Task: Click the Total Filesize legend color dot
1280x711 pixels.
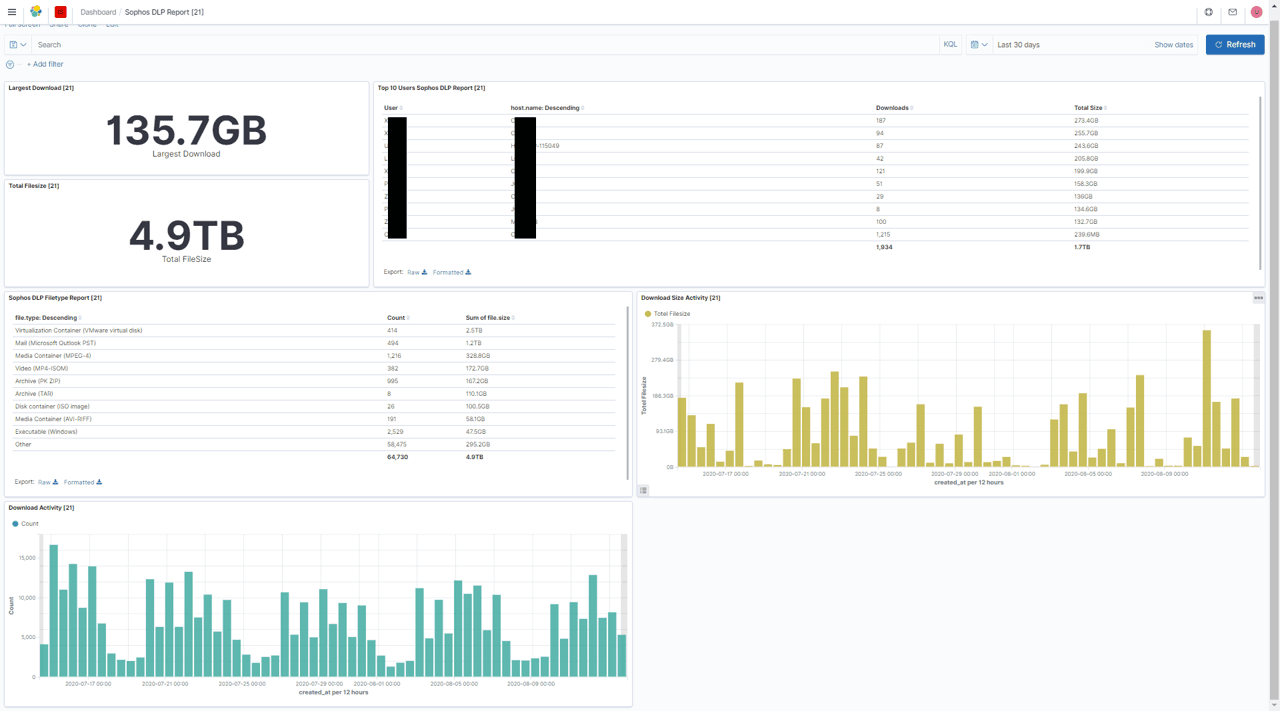Action: [x=648, y=314]
